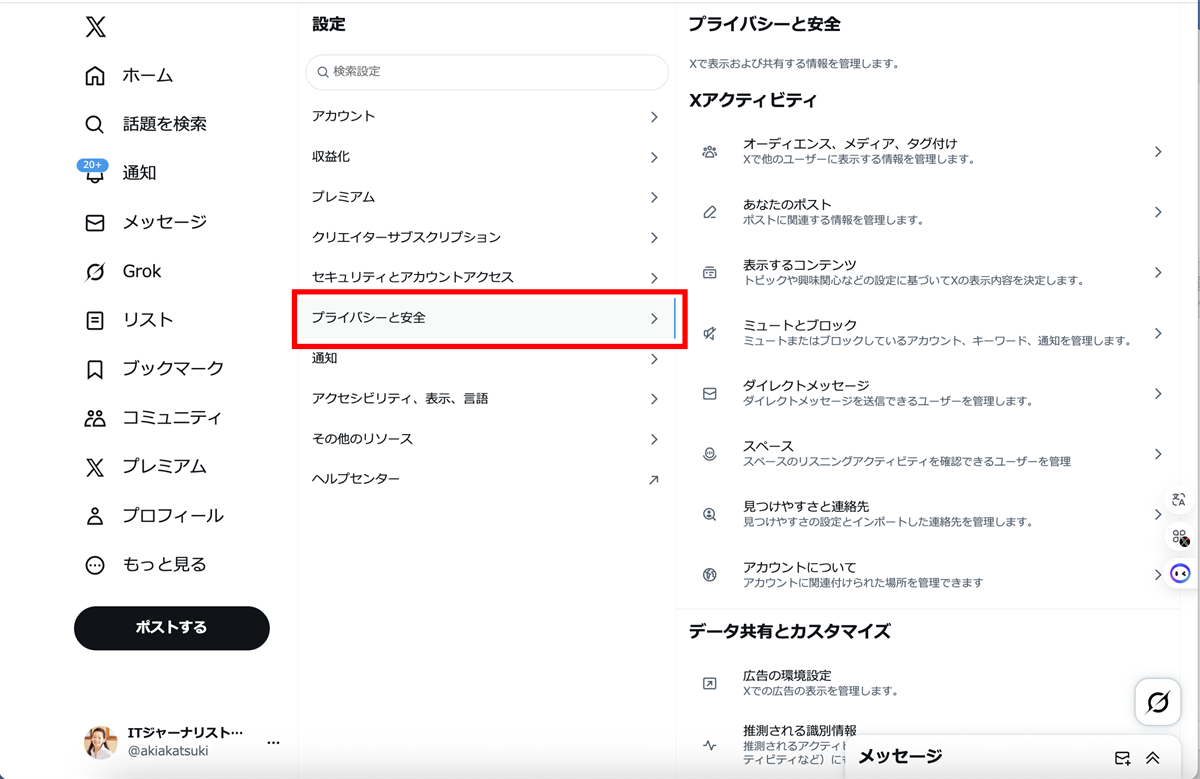Image resolution: width=1200 pixels, height=779 pixels.
Task: Open the floating Grok button
Action: tap(1157, 702)
